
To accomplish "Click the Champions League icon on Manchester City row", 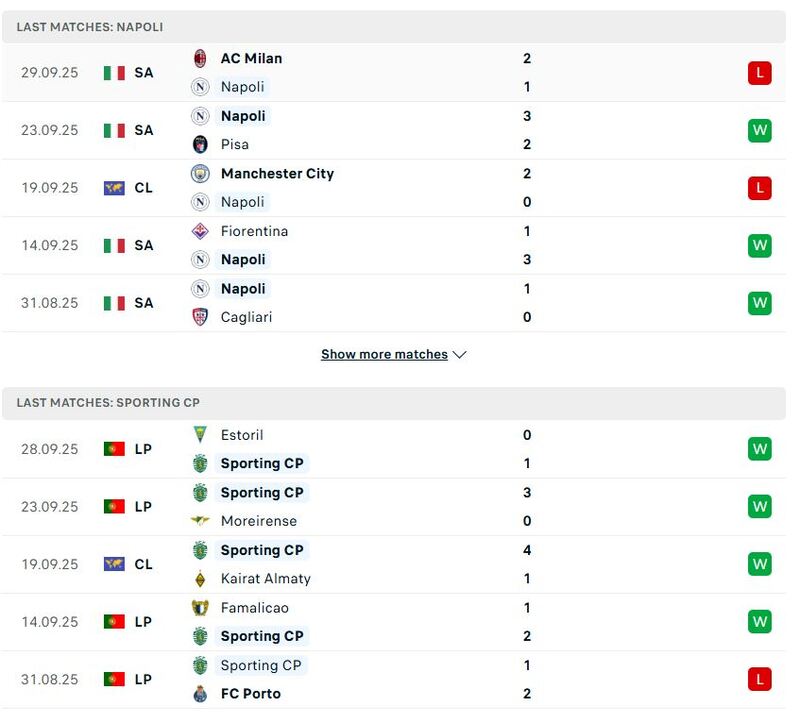I will 114,187.
